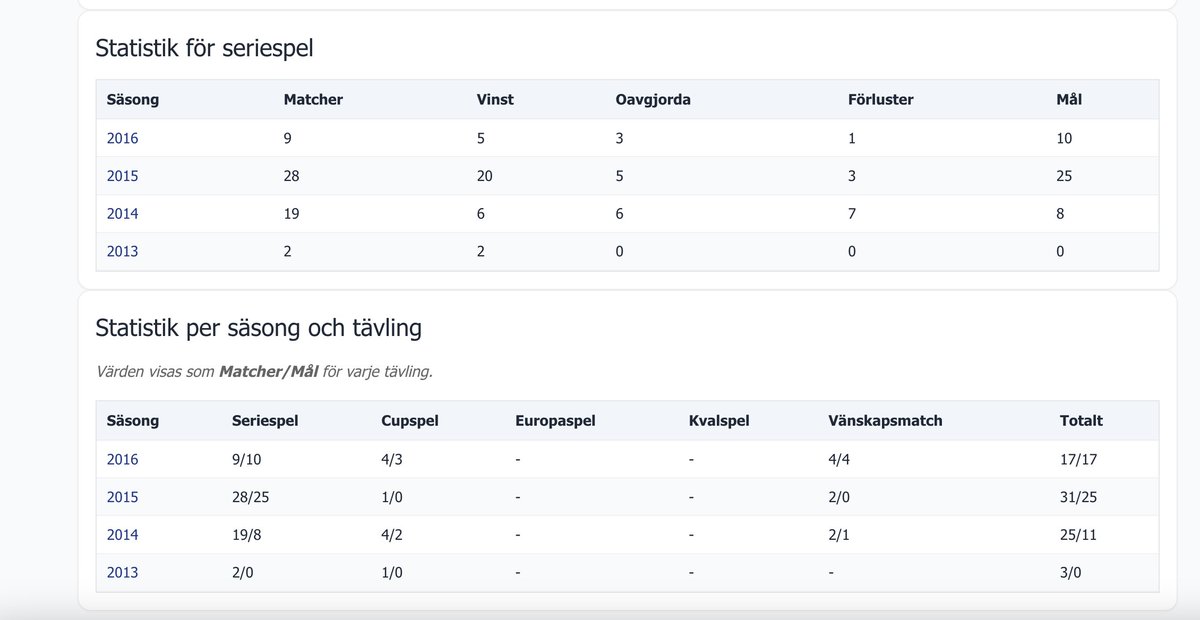Click Vänskapsmatch value '4/4' for 2016

(x=841, y=460)
